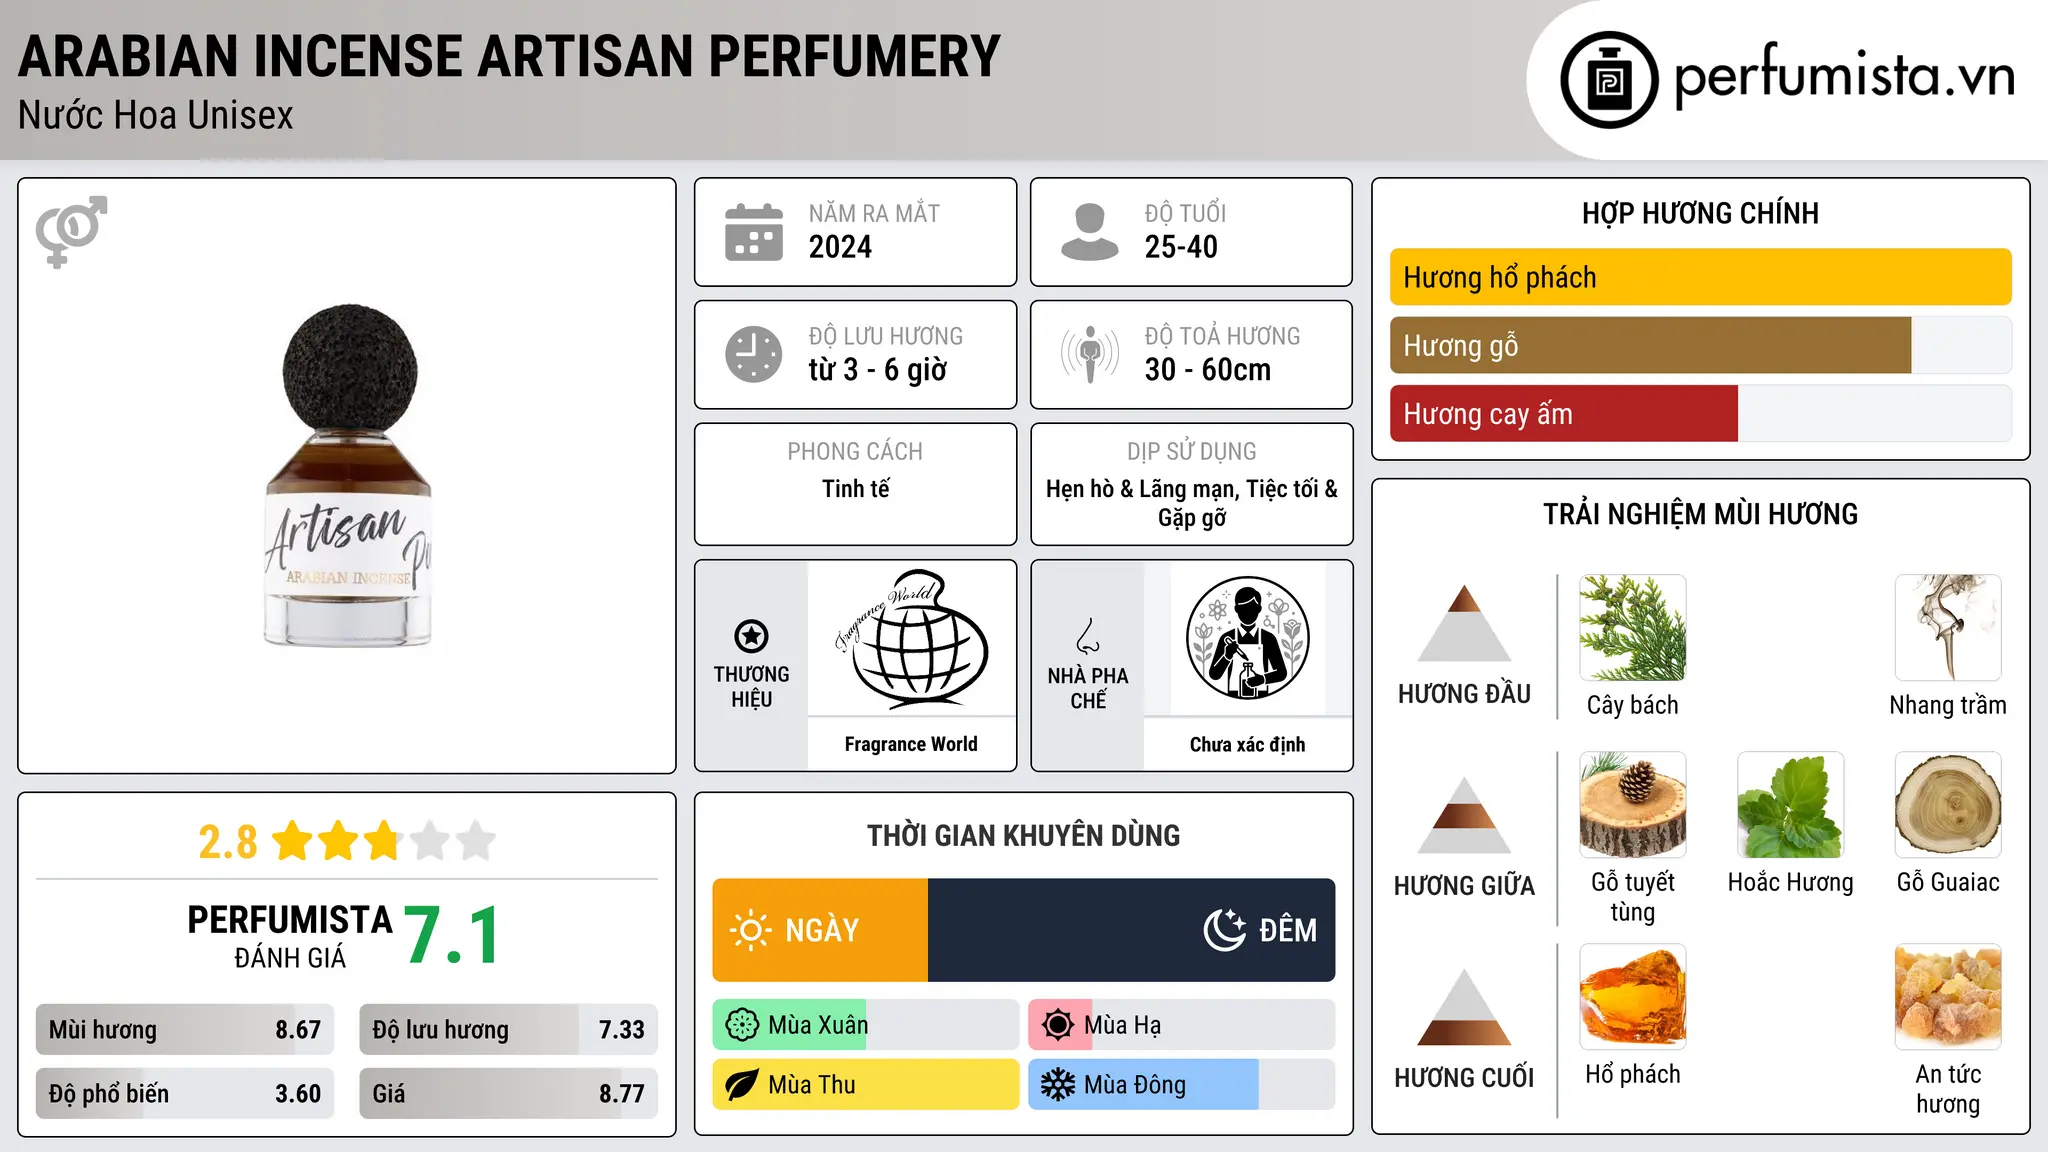The width and height of the screenshot is (2048, 1152).
Task: Click the Độ lưu hương 7.33 score bar
Action: (508, 1029)
